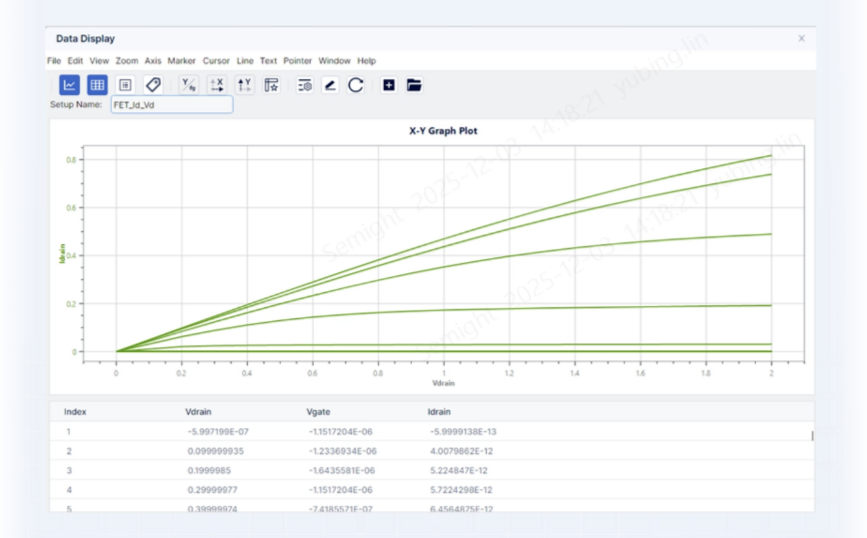867x538 pixels.
Task: Click the table with star icon
Action: 271,85
